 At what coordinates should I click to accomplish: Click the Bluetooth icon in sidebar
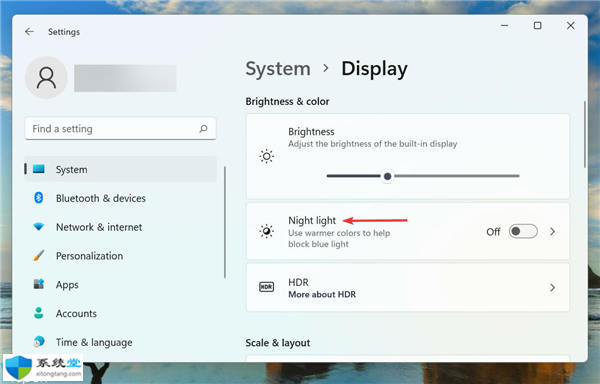point(38,198)
